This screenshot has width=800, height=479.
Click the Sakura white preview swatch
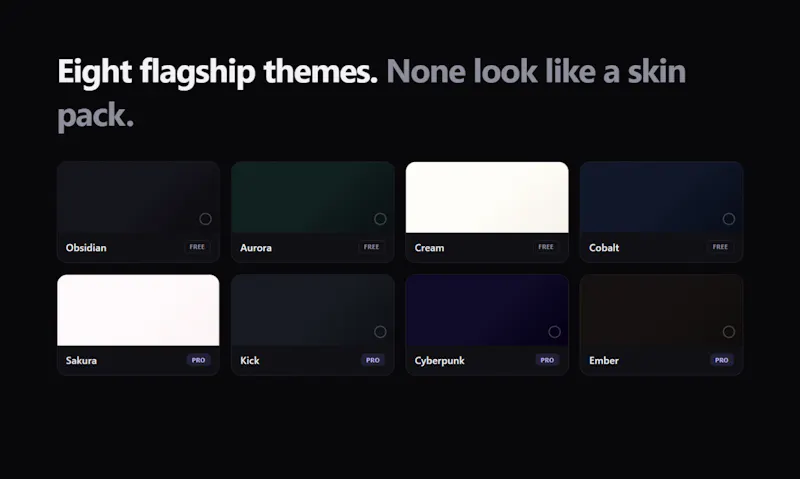pos(138,310)
